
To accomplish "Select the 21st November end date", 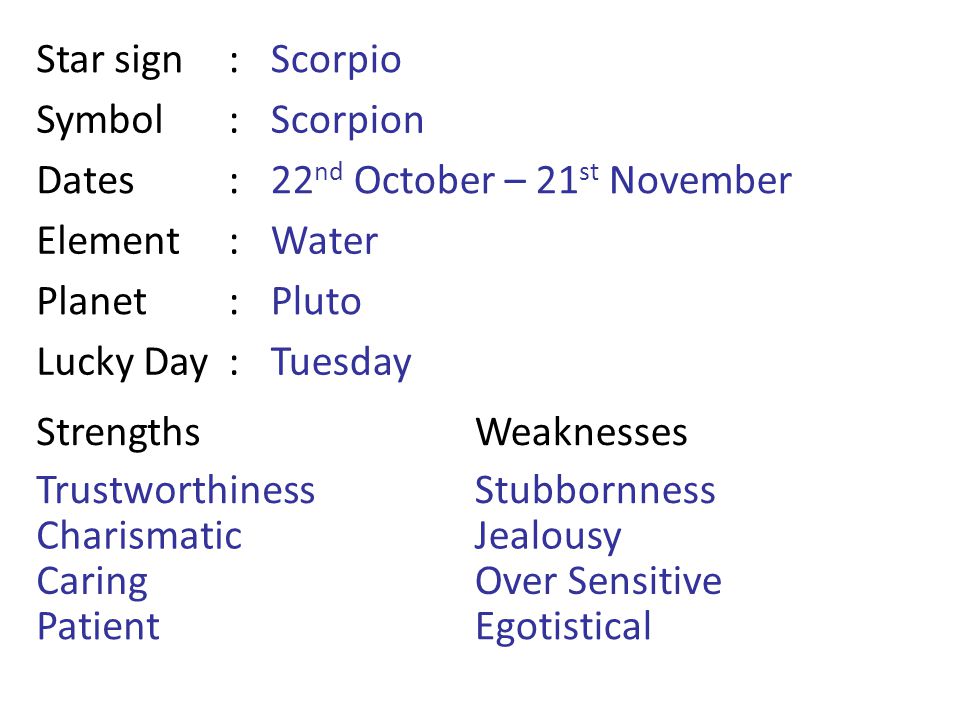I will coord(664,179).
